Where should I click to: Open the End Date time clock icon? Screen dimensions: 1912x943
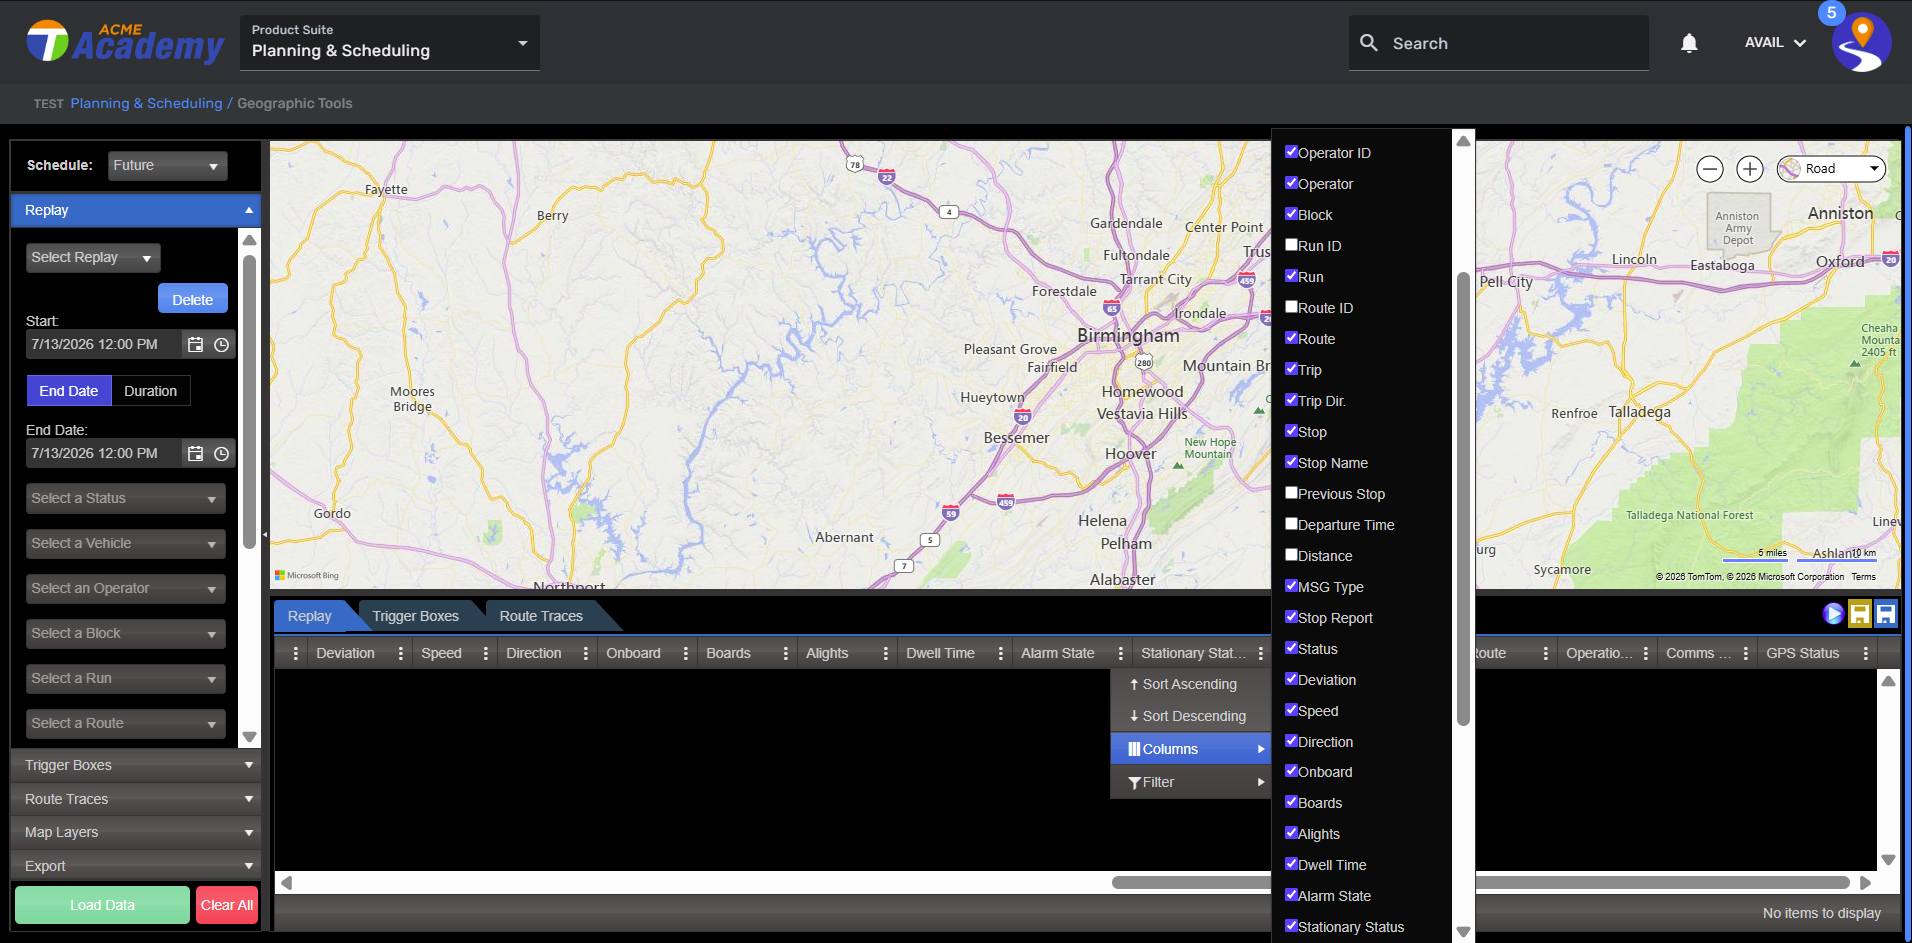[222, 453]
